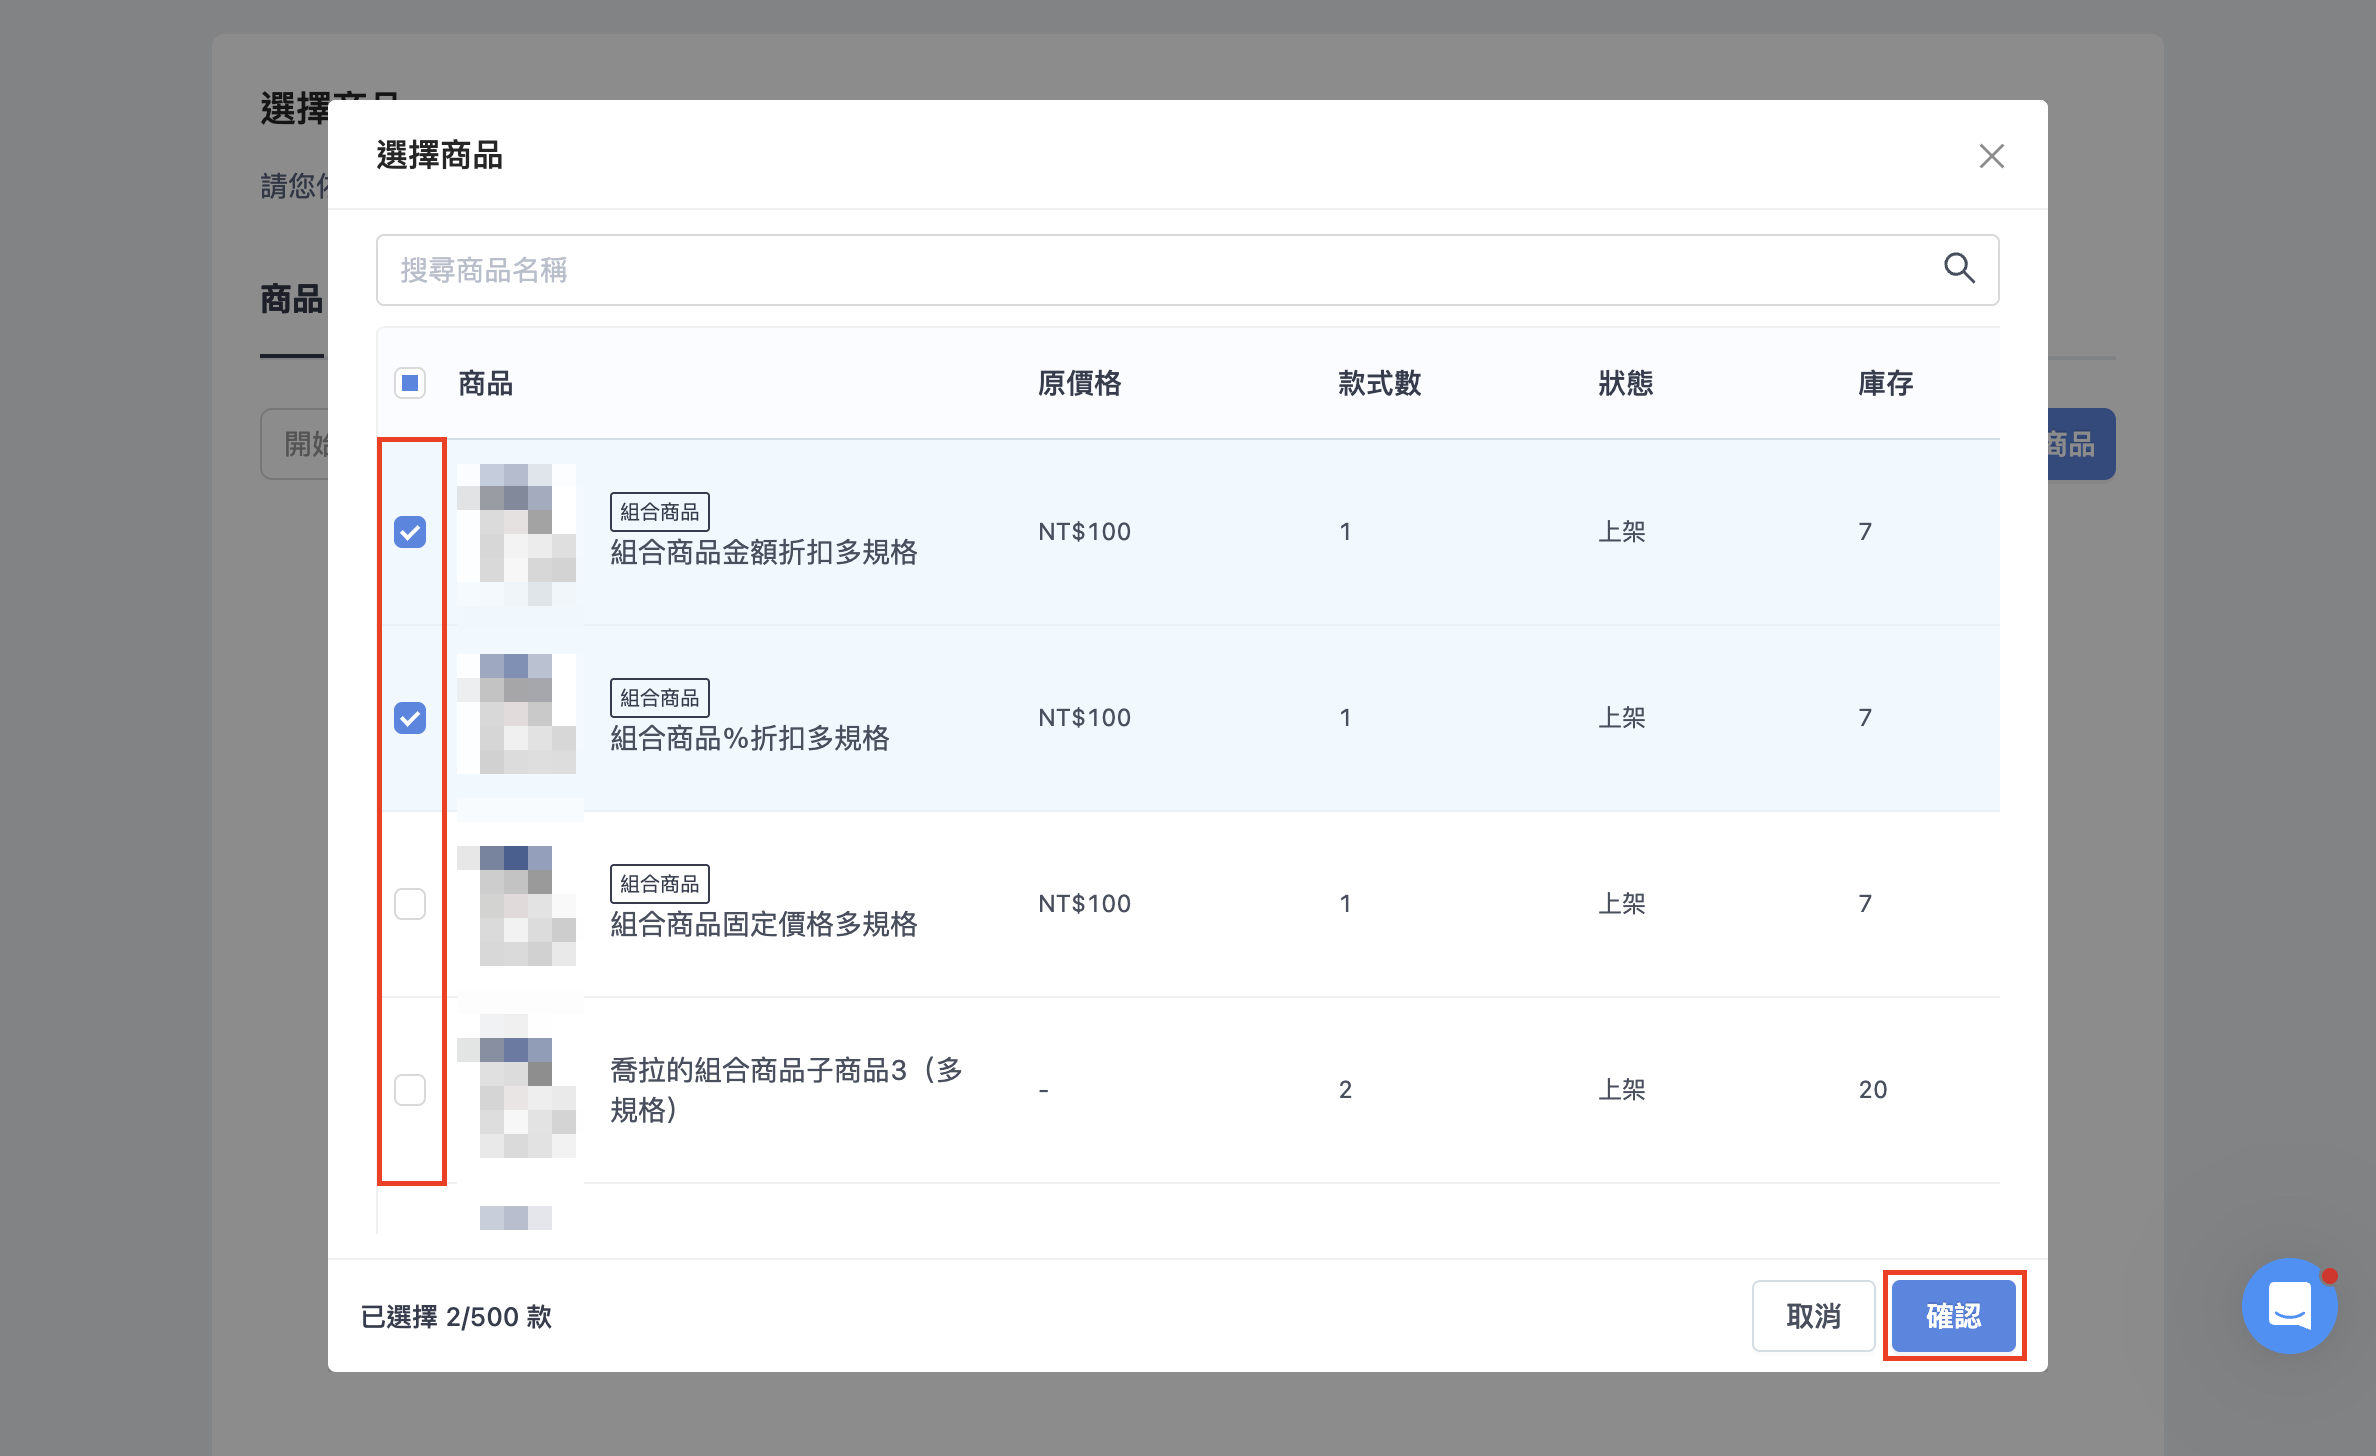This screenshot has height=1456, width=2376.
Task: Focus the 搜尋商品名稱 search field
Action: coord(1187,270)
